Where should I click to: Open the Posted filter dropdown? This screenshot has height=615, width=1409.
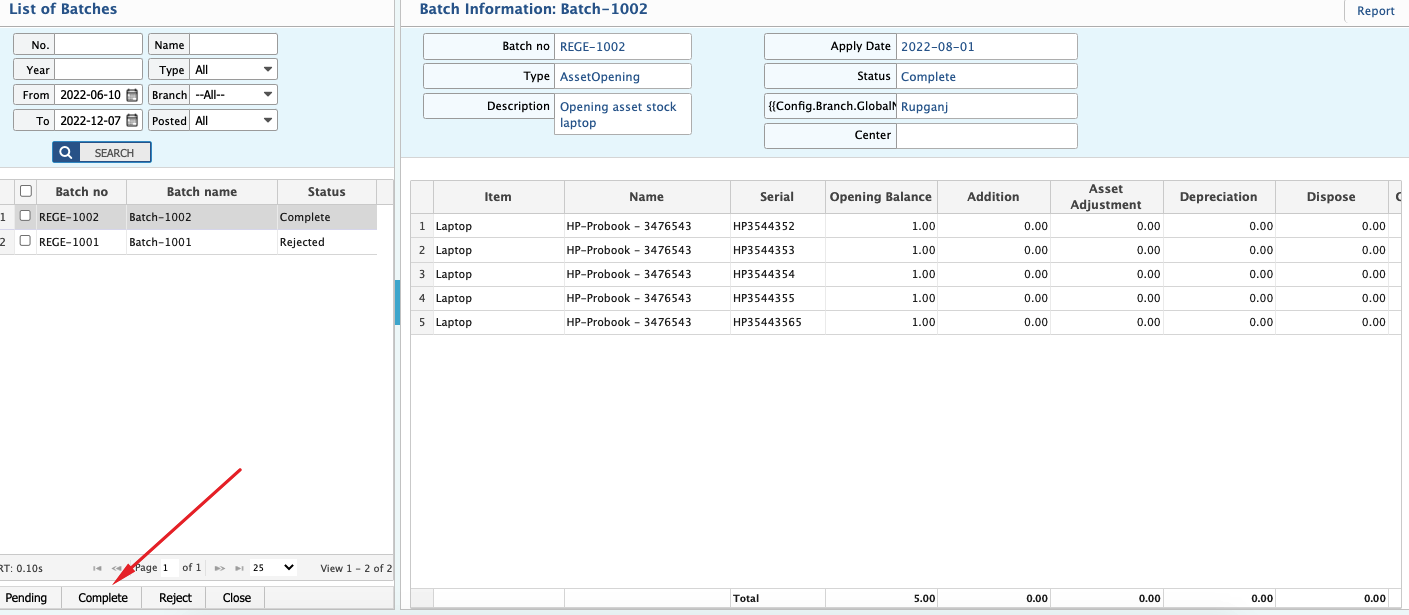pyautogui.click(x=233, y=121)
